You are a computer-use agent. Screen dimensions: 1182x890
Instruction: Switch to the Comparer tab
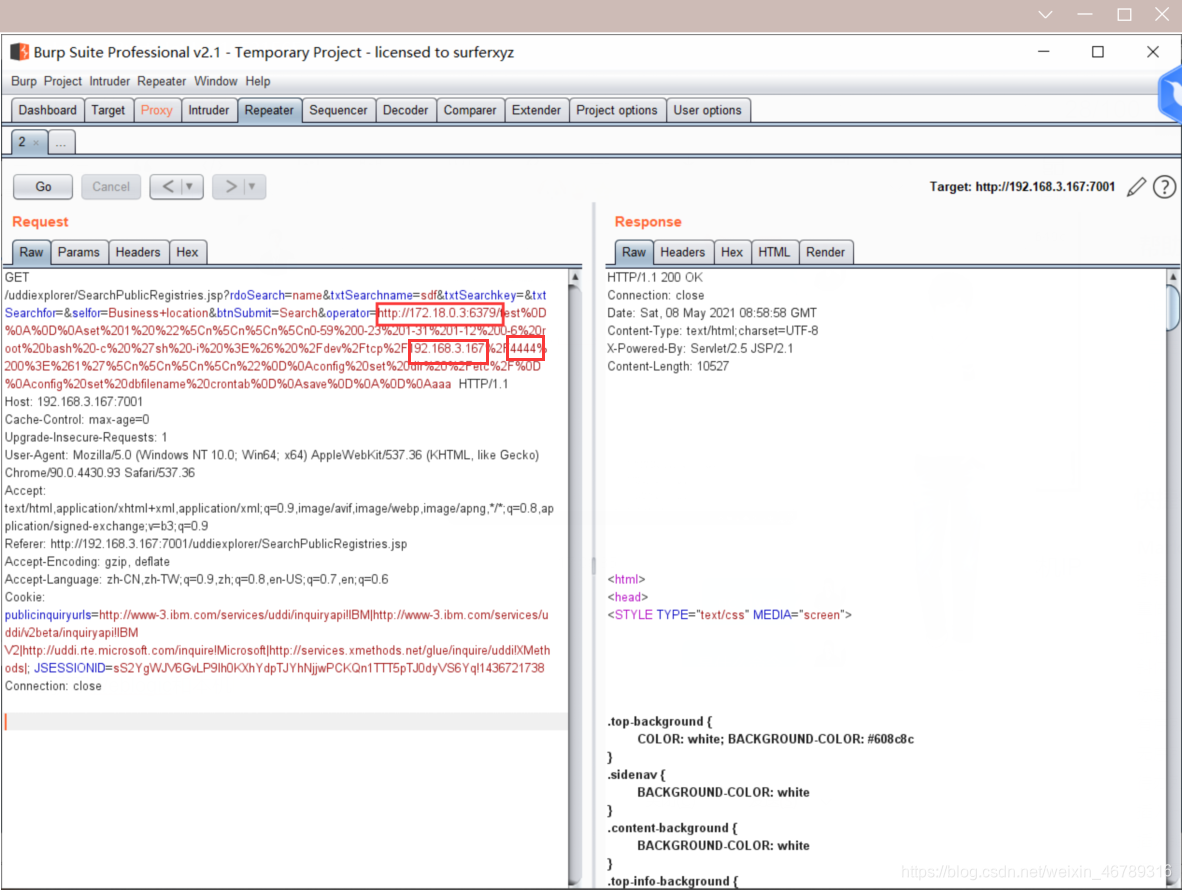[x=470, y=110]
